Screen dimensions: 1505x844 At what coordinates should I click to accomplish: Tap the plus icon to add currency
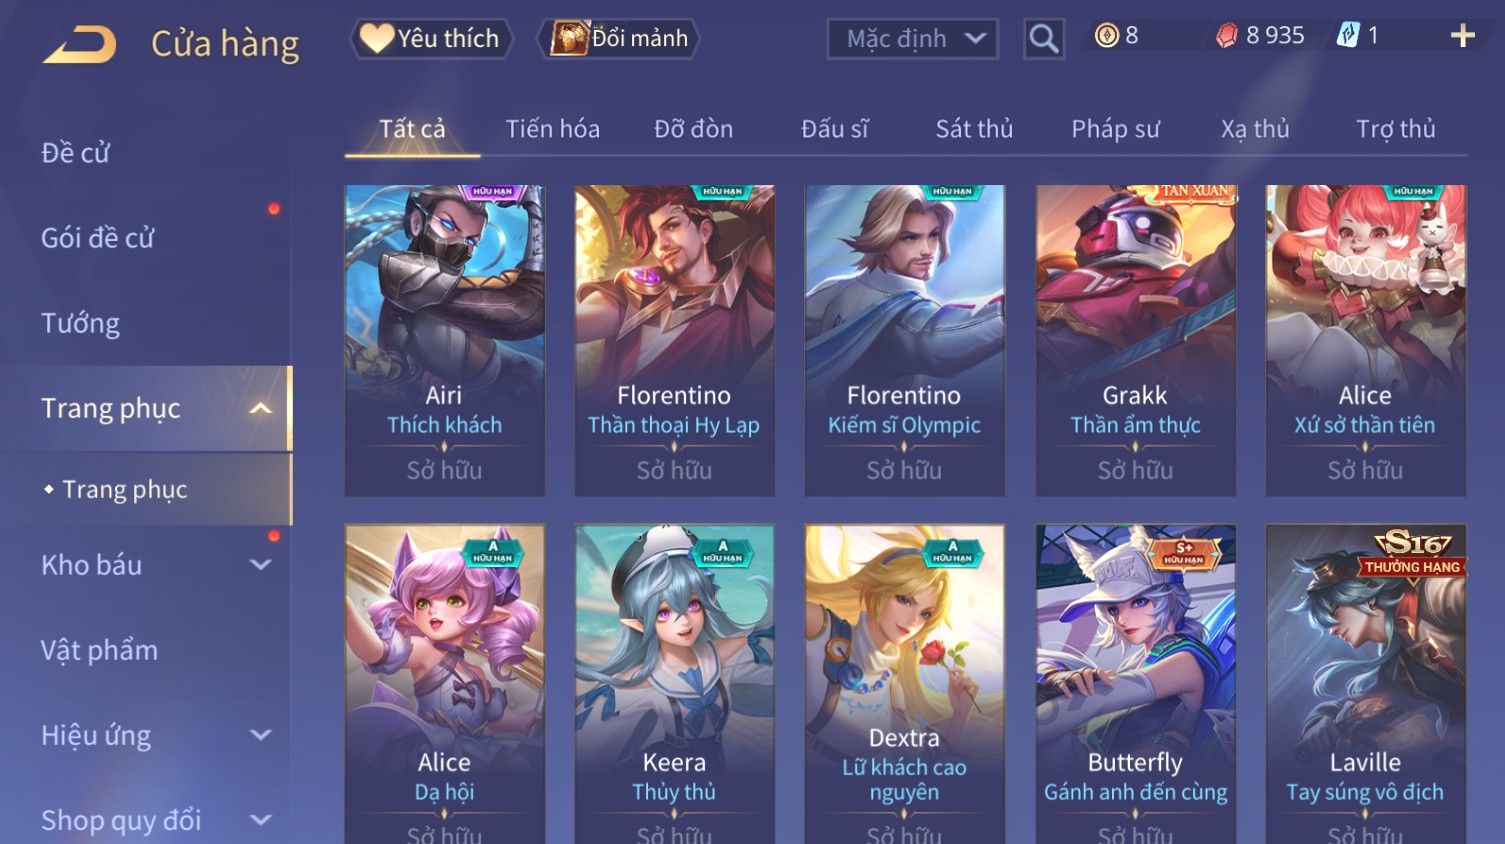1463,36
